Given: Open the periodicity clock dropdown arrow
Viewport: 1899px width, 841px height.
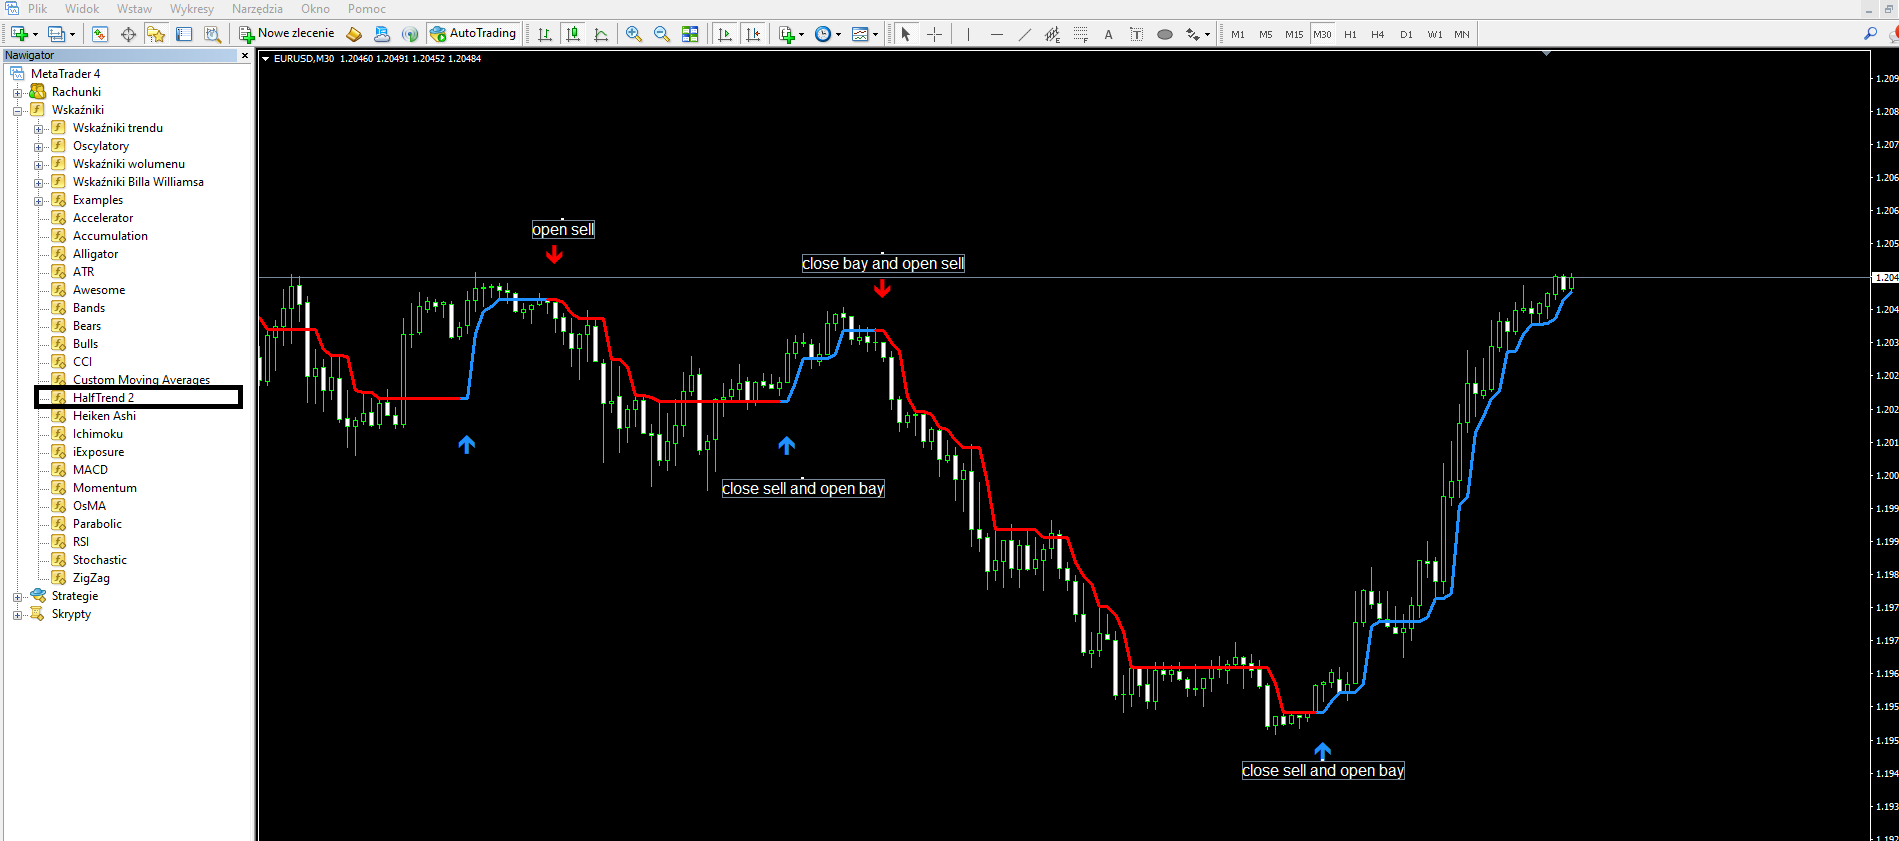Looking at the screenshot, I should pyautogui.click(x=838, y=35).
